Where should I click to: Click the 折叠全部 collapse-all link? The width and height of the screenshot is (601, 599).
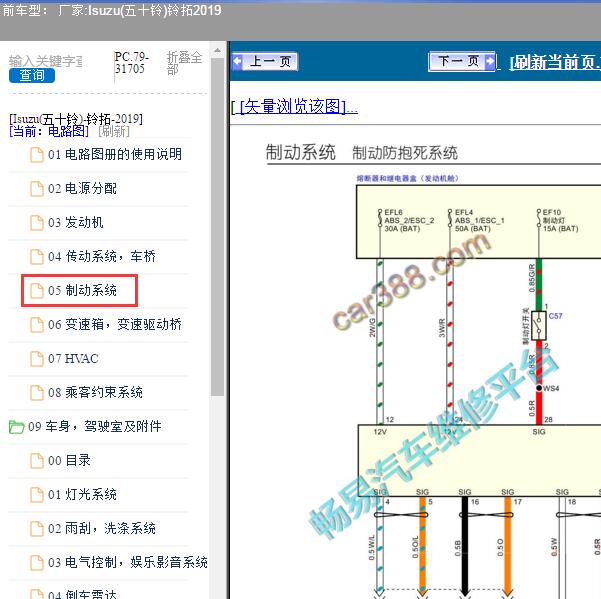tap(184, 63)
